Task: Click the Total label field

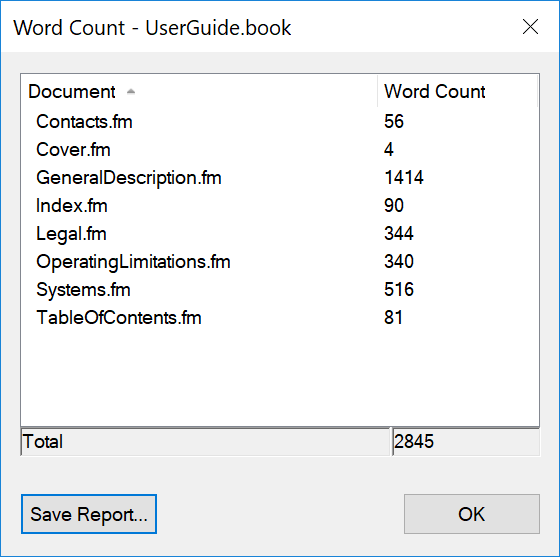Action: point(205,442)
